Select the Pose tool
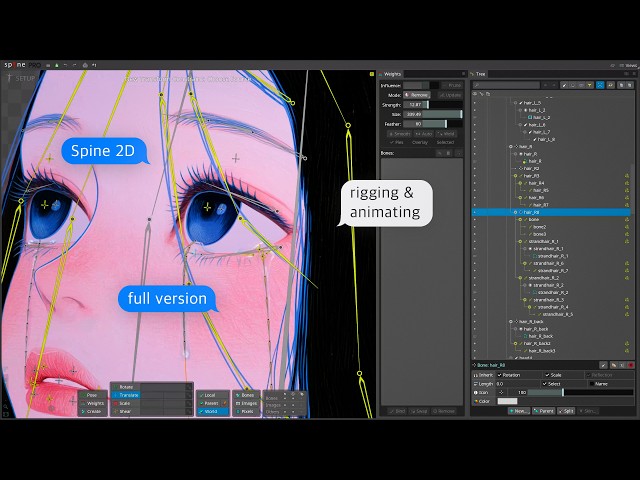Screen dimensions: 640x480 (x=93, y=395)
